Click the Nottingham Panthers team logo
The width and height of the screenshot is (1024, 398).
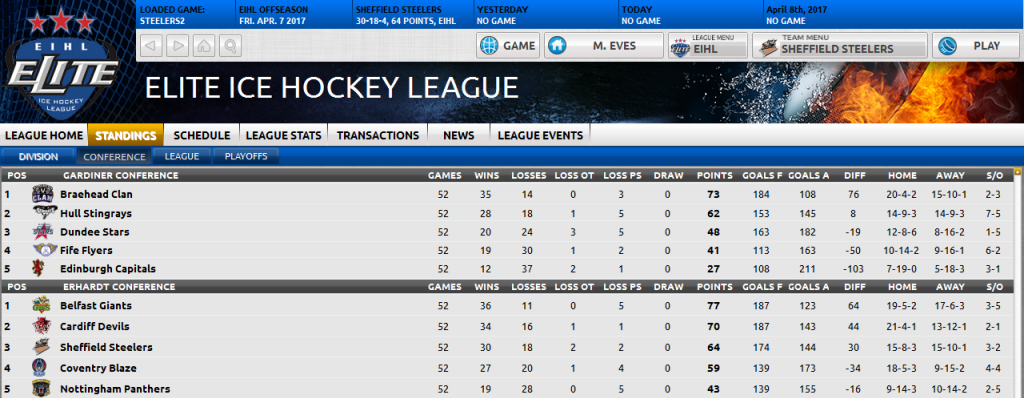[x=40, y=389]
